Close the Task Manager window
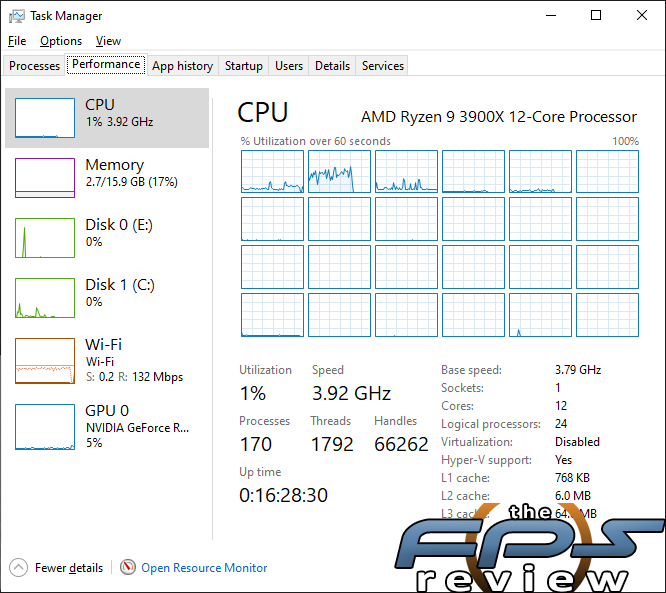666x593 pixels. coord(642,16)
